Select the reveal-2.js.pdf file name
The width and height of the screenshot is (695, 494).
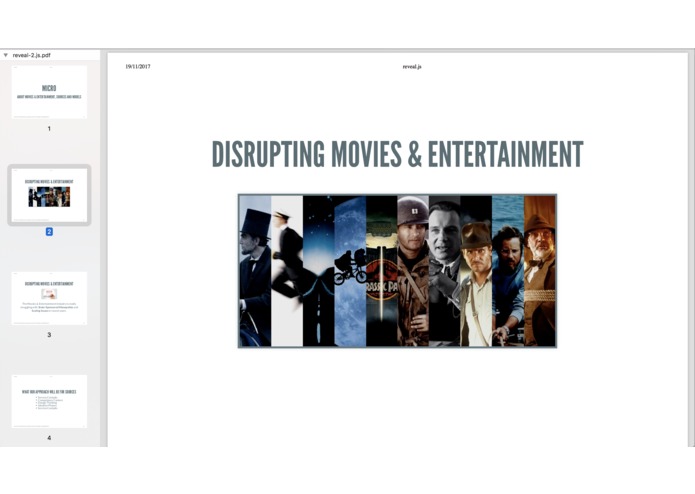(x=31, y=55)
